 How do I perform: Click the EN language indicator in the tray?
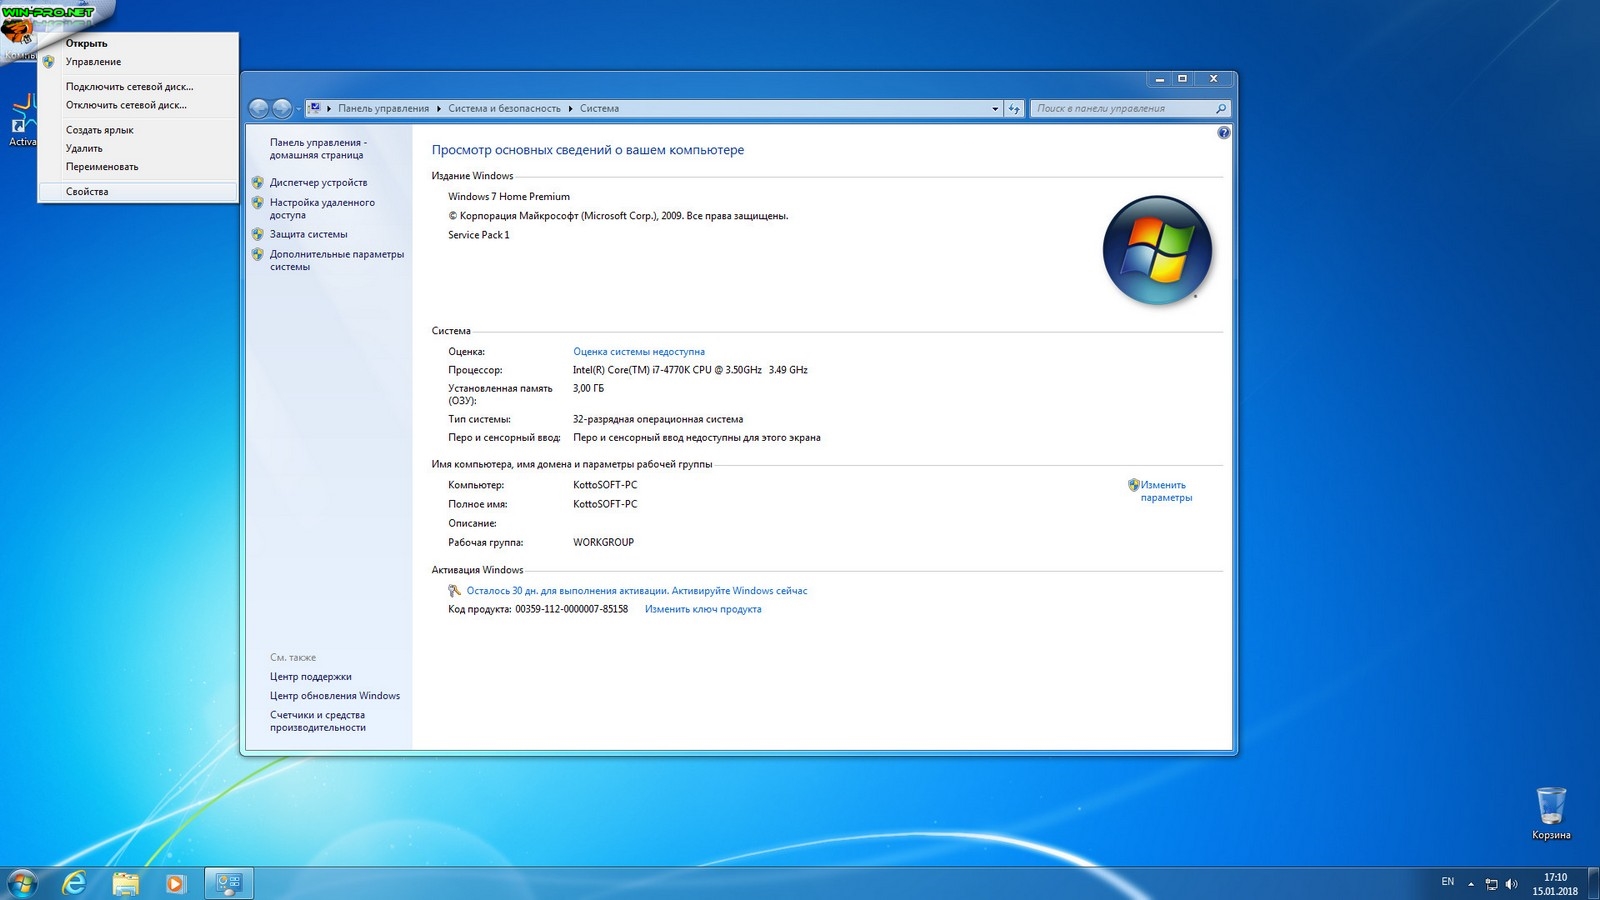pos(1447,882)
